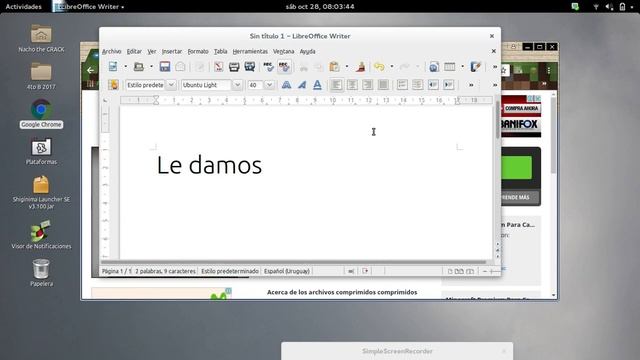Open the Insert Table dropdown arrow
Viewport: 640px width, 360px height.
click(462, 67)
